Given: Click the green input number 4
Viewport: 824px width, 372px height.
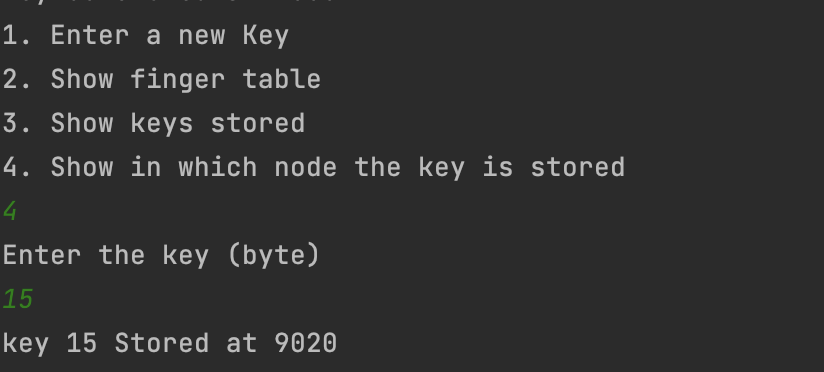Looking at the screenshot, I should pyautogui.click(x=10, y=212).
